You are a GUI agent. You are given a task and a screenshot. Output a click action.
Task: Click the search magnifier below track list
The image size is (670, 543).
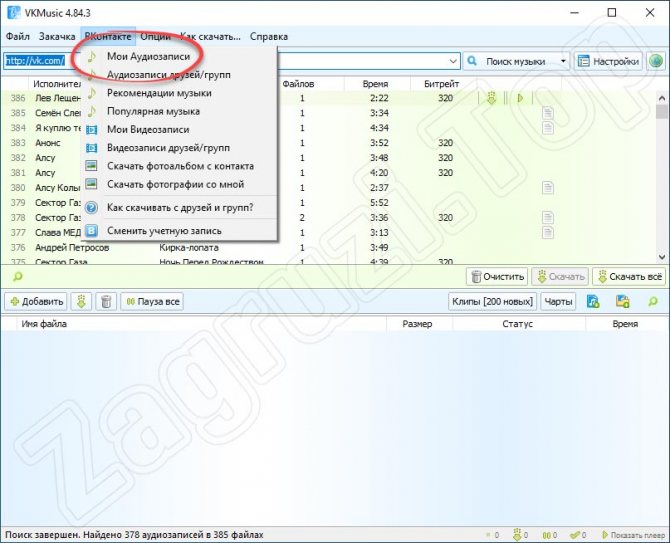pos(18,277)
